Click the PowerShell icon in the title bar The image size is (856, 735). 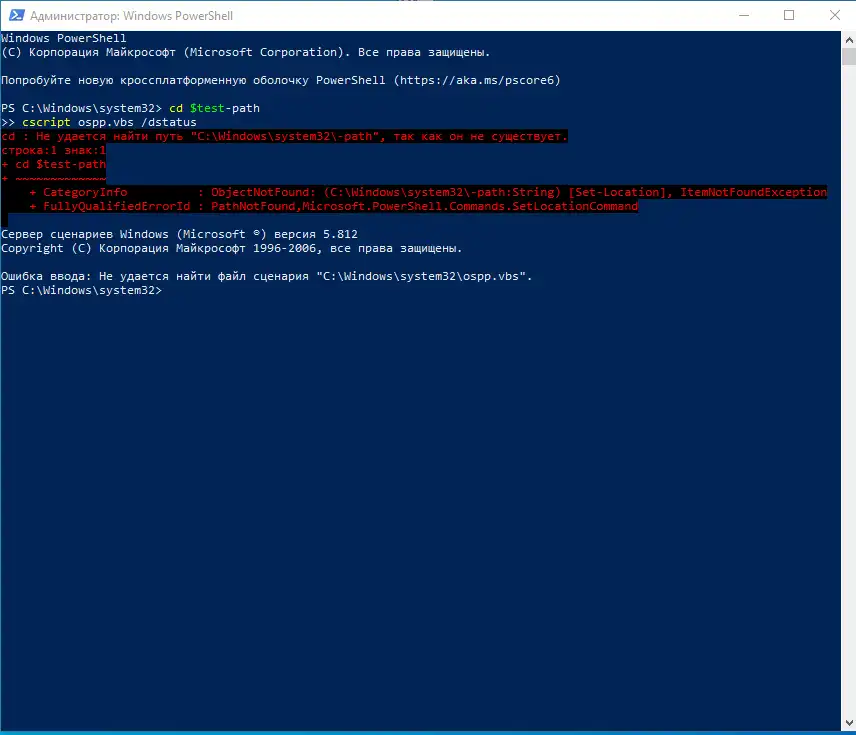(16, 15)
